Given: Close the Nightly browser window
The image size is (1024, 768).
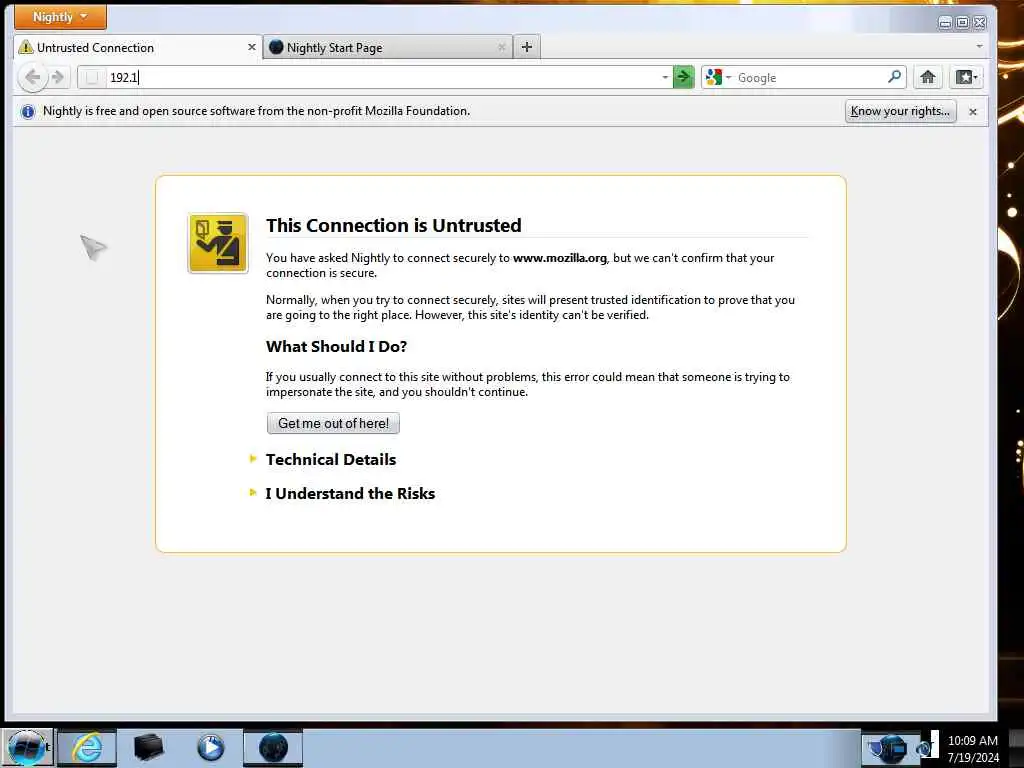Looking at the screenshot, I should point(980,23).
